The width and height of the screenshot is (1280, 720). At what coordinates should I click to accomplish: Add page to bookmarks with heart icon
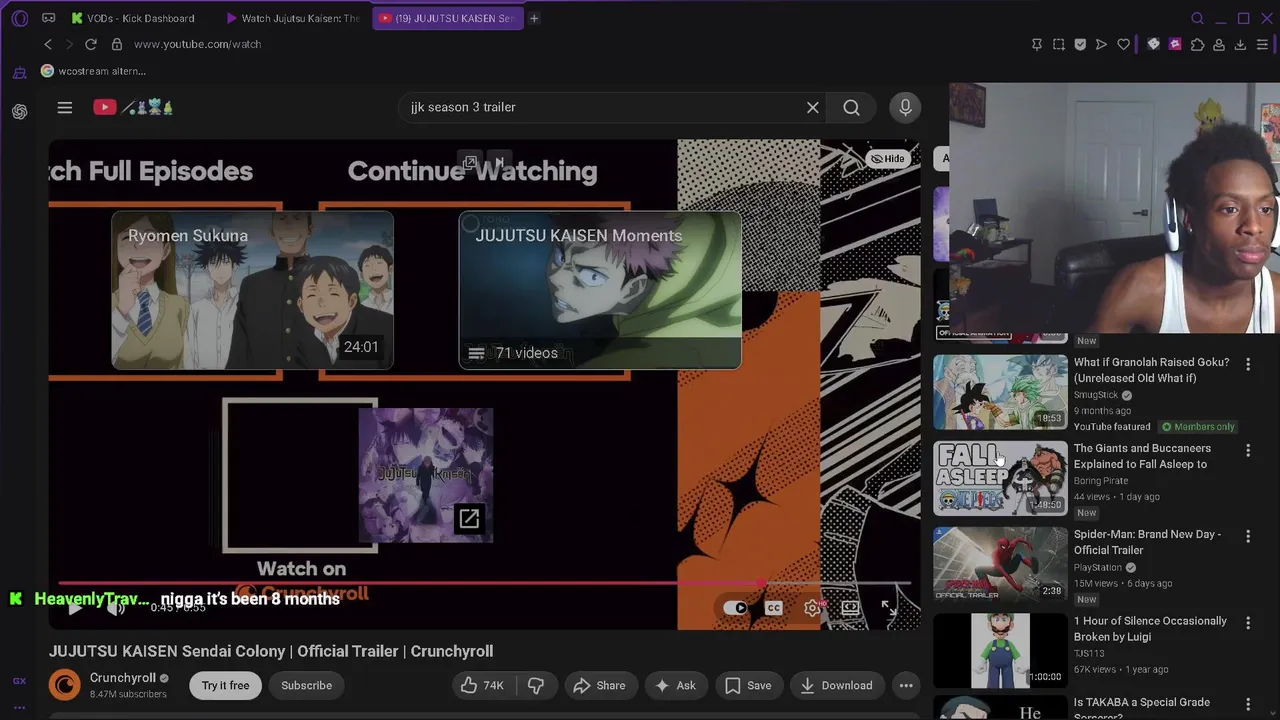(x=1124, y=44)
